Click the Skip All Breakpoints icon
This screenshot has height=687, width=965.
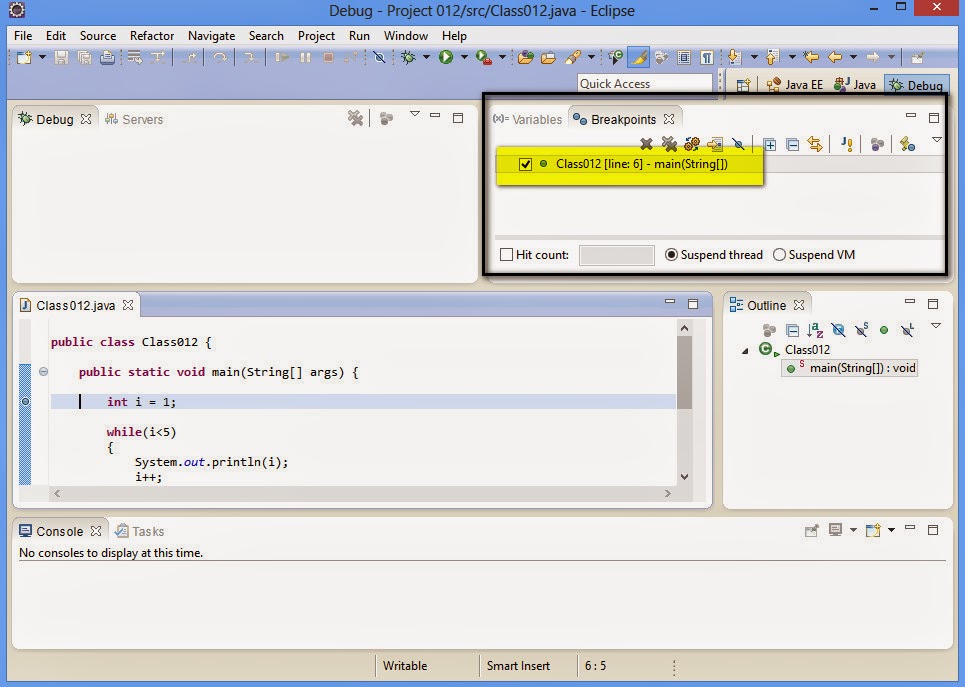pos(739,144)
